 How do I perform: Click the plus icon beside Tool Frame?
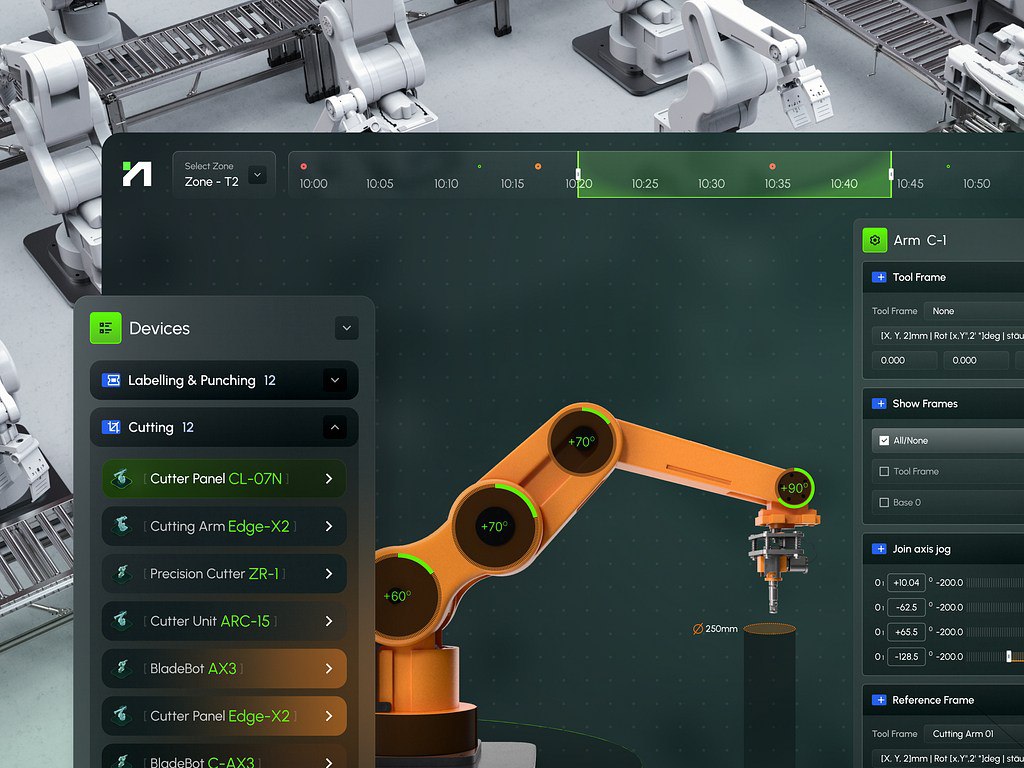(x=879, y=277)
